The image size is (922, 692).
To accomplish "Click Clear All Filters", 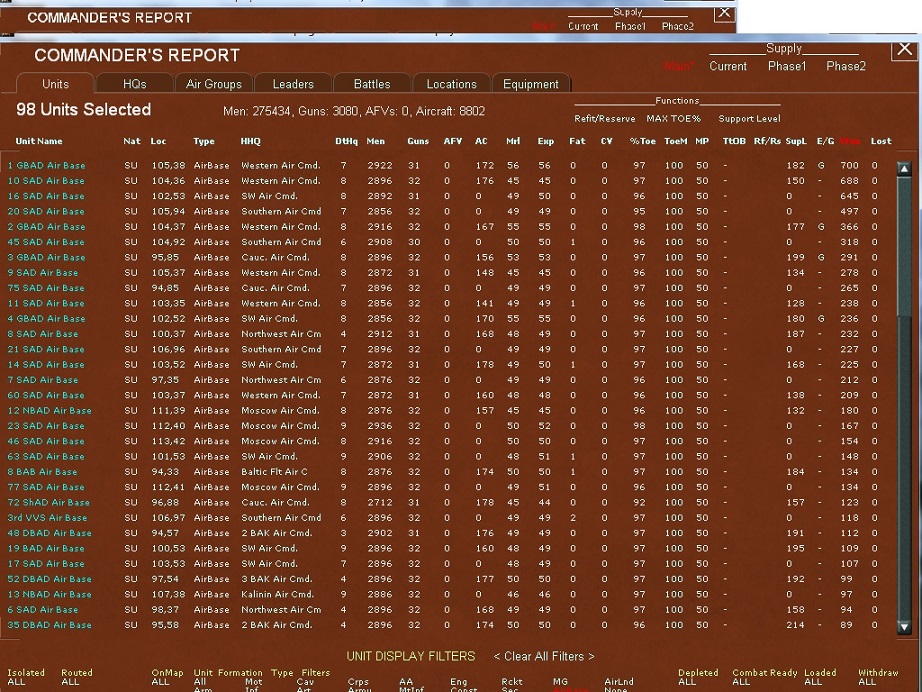I will point(544,656).
